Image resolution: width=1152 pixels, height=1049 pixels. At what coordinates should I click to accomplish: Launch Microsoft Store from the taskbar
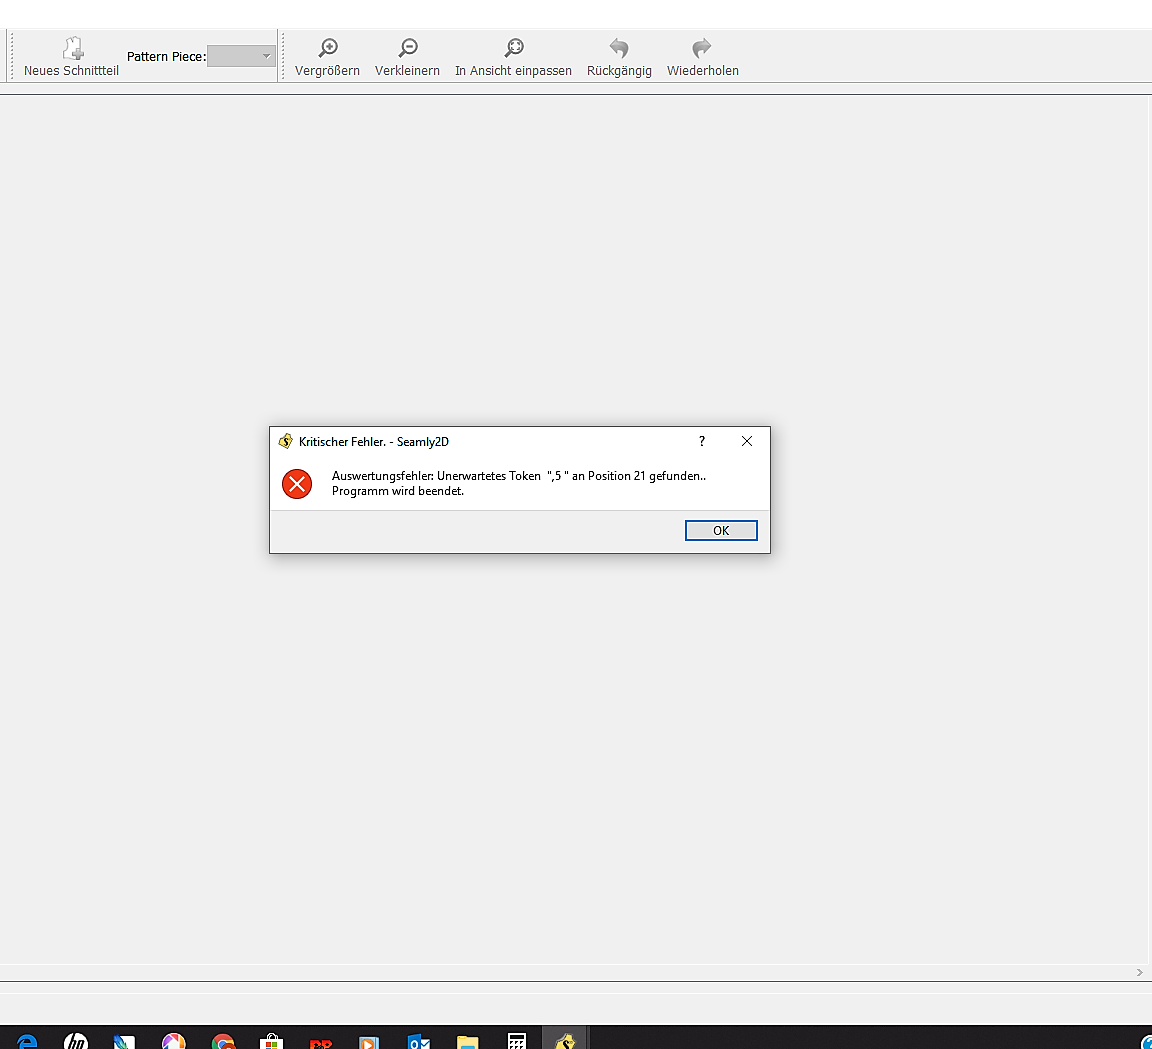[x=271, y=1042]
